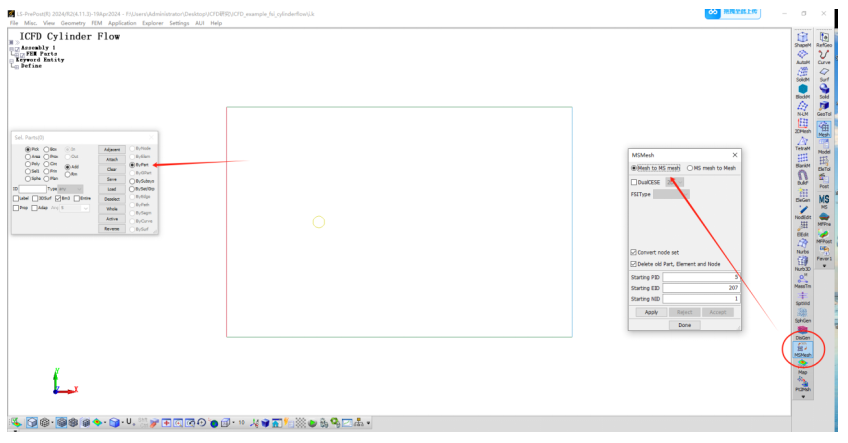
Task: Open the GeoTol geometry tools icon
Action: click(x=824, y=108)
